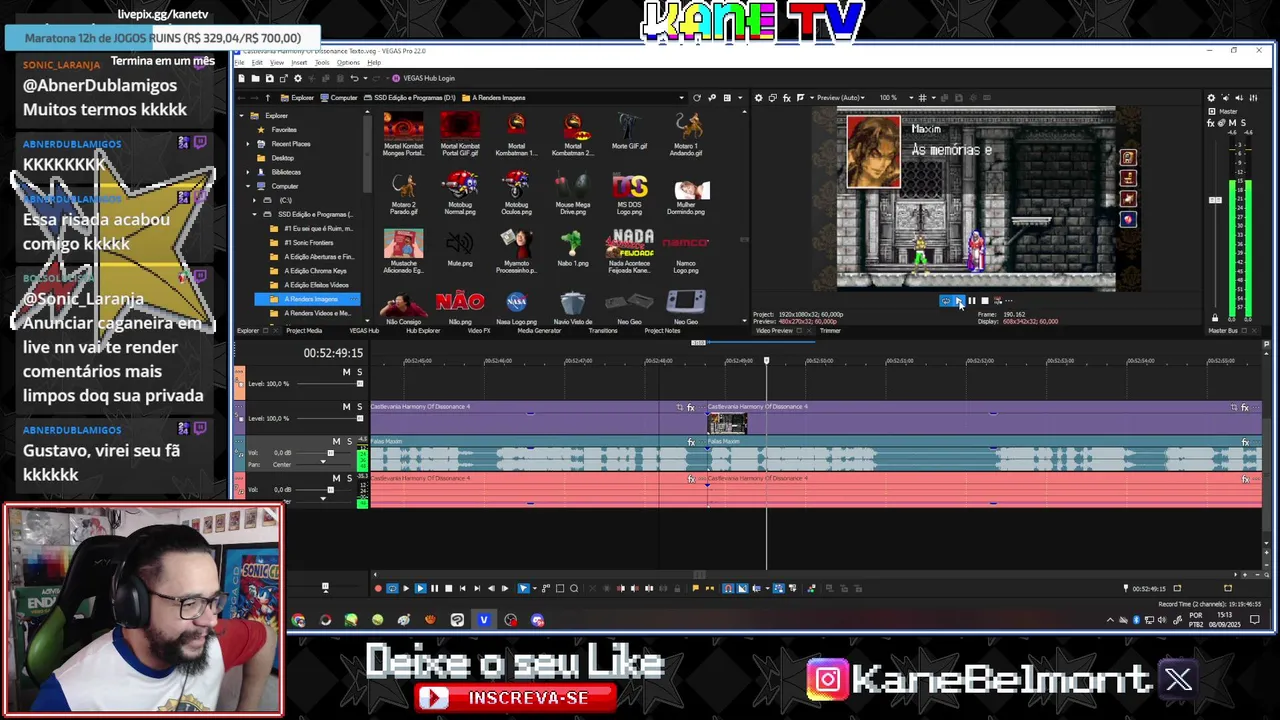This screenshot has width=1280, height=720.
Task: Click the Open project folder icon
Action: coord(255,78)
